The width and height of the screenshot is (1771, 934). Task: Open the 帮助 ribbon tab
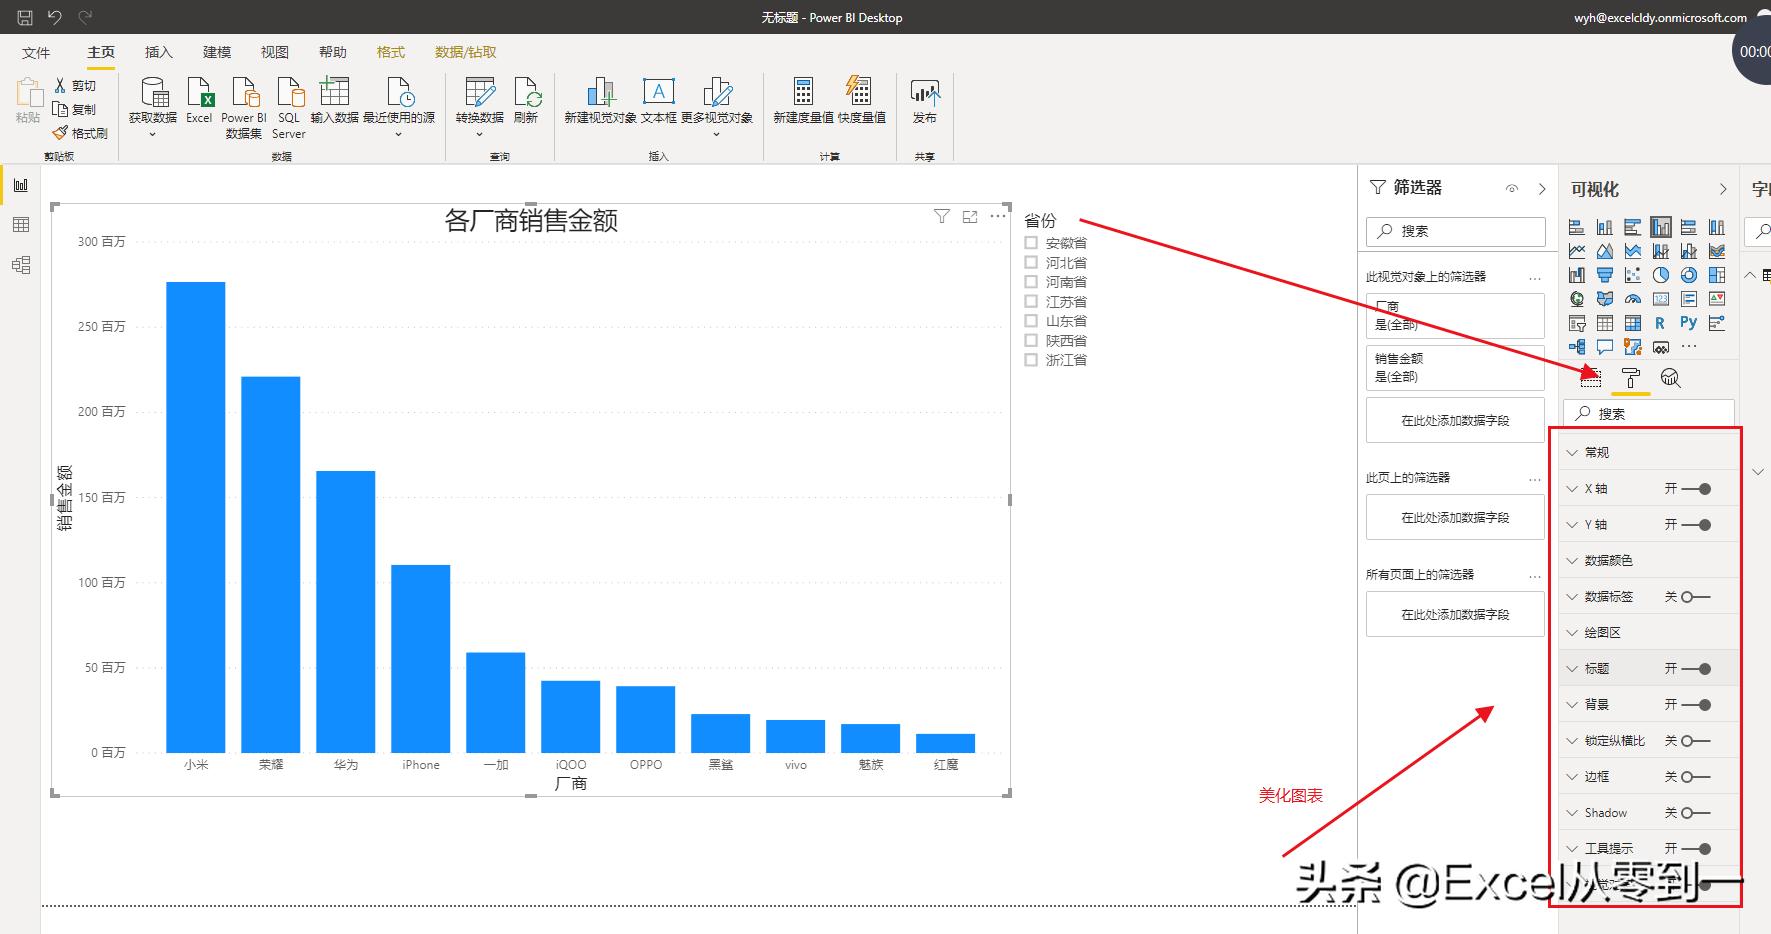tap(332, 52)
